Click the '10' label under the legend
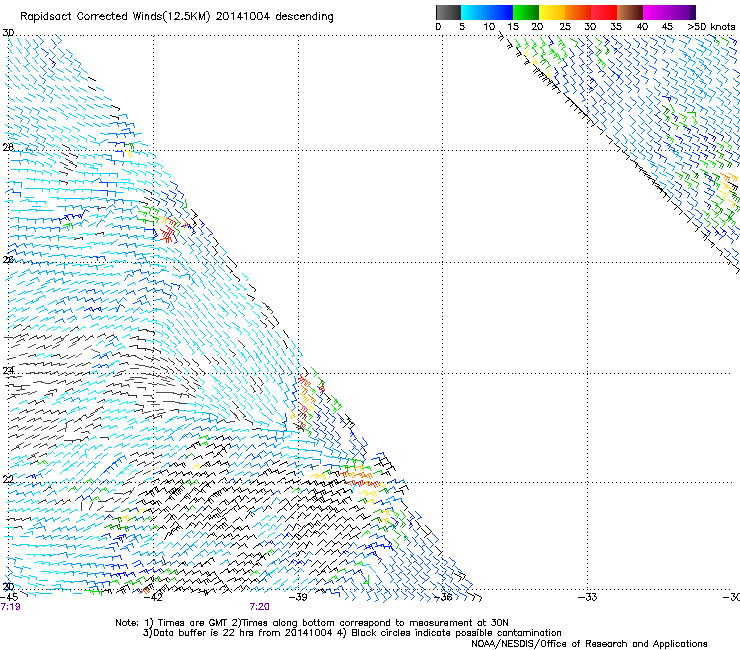Viewport: 740px width, 650px height. (489, 27)
